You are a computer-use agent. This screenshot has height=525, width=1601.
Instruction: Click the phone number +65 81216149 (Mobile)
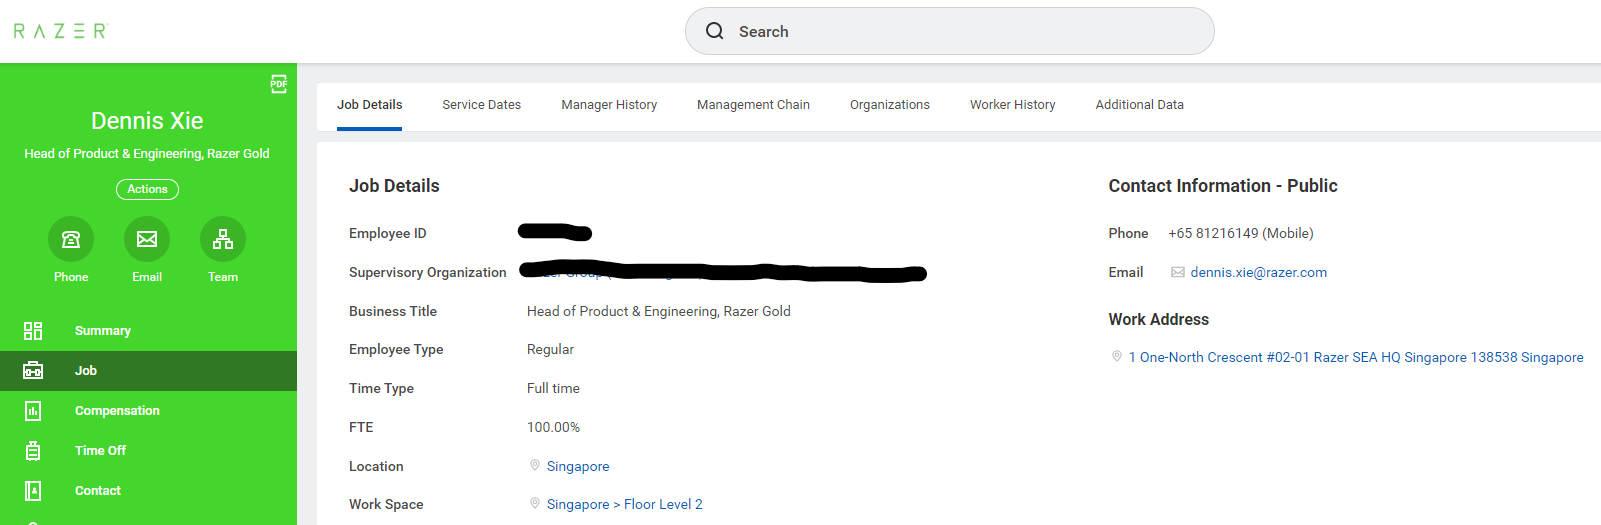tap(1241, 233)
